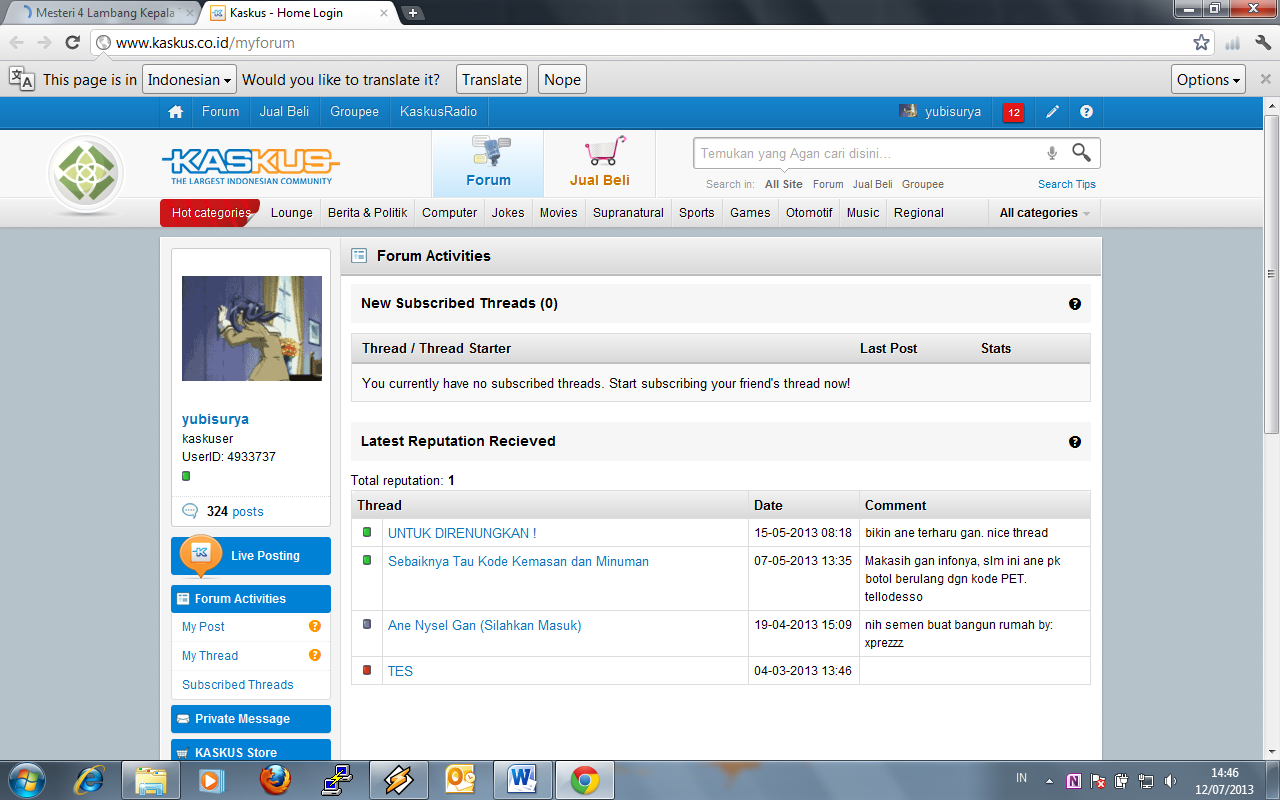Screen dimensions: 1280x800
Task: Open thread Ane Nysel Gan (Silahkan Masuk)
Action: point(485,625)
